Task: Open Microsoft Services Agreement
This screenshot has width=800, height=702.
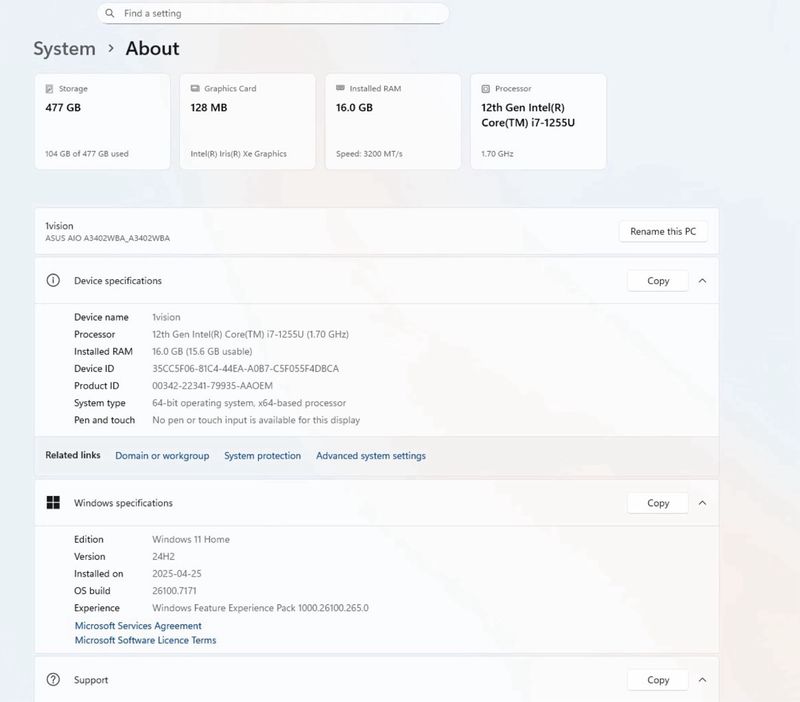Action: click(138, 625)
